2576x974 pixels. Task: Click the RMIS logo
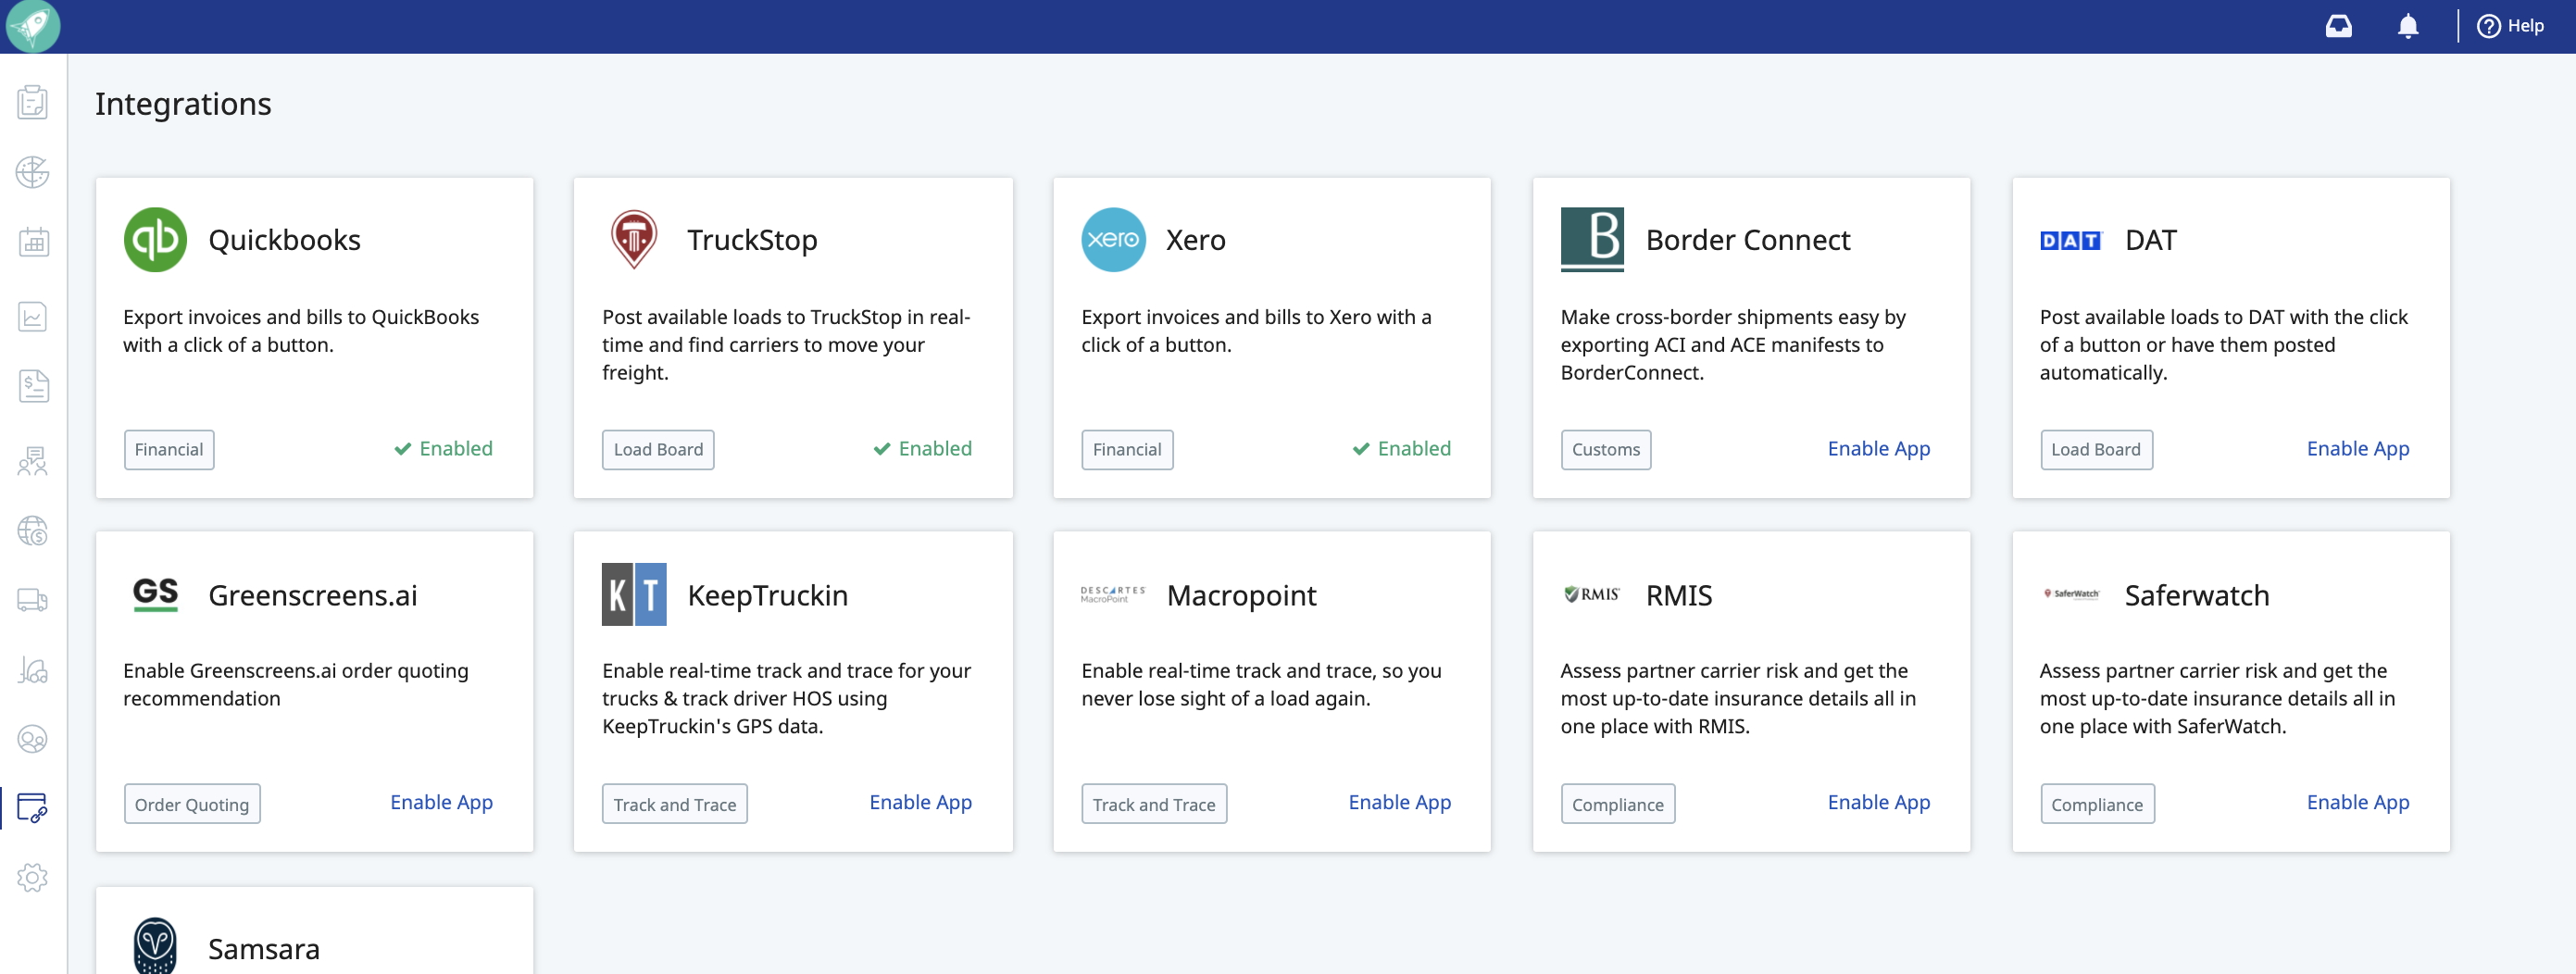pyautogui.click(x=1592, y=594)
